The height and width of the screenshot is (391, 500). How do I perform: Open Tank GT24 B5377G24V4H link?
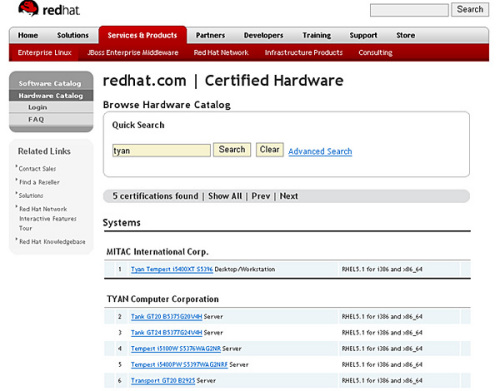coord(166,332)
